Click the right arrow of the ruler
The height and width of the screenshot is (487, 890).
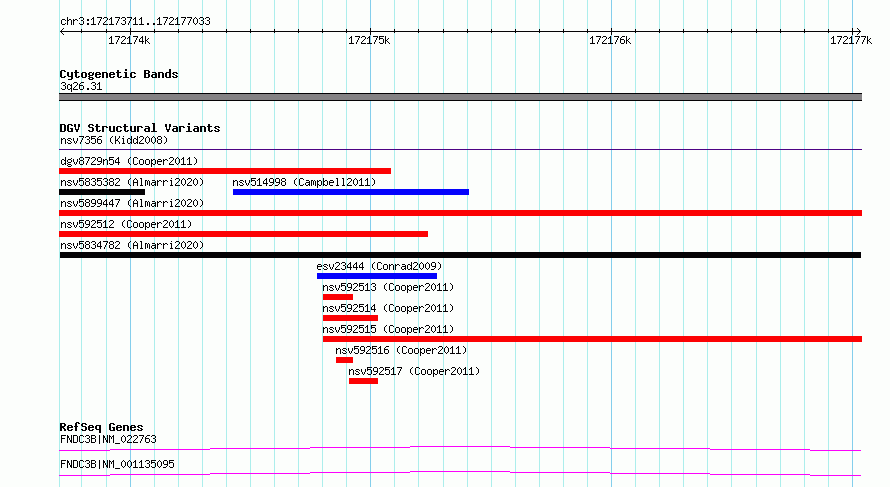click(x=858, y=31)
